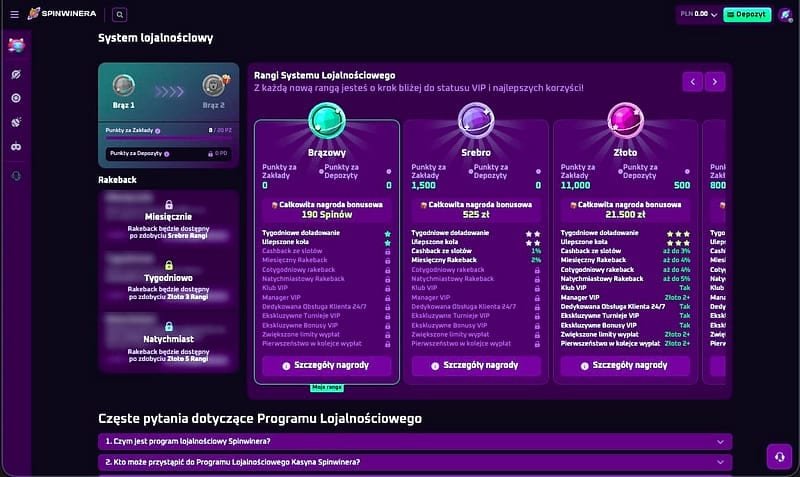Click Złoto Manager VIP Złoto 2+ value

click(677, 297)
